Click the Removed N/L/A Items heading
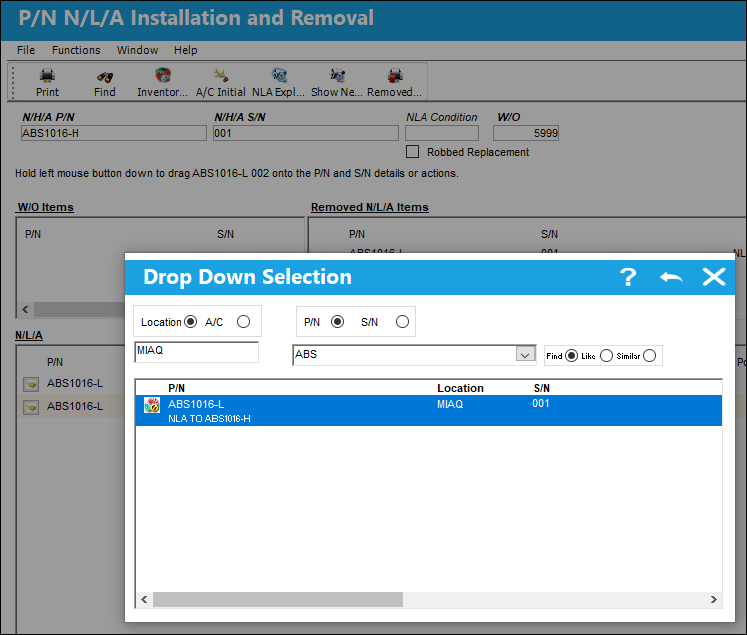The image size is (747, 635). [x=370, y=207]
